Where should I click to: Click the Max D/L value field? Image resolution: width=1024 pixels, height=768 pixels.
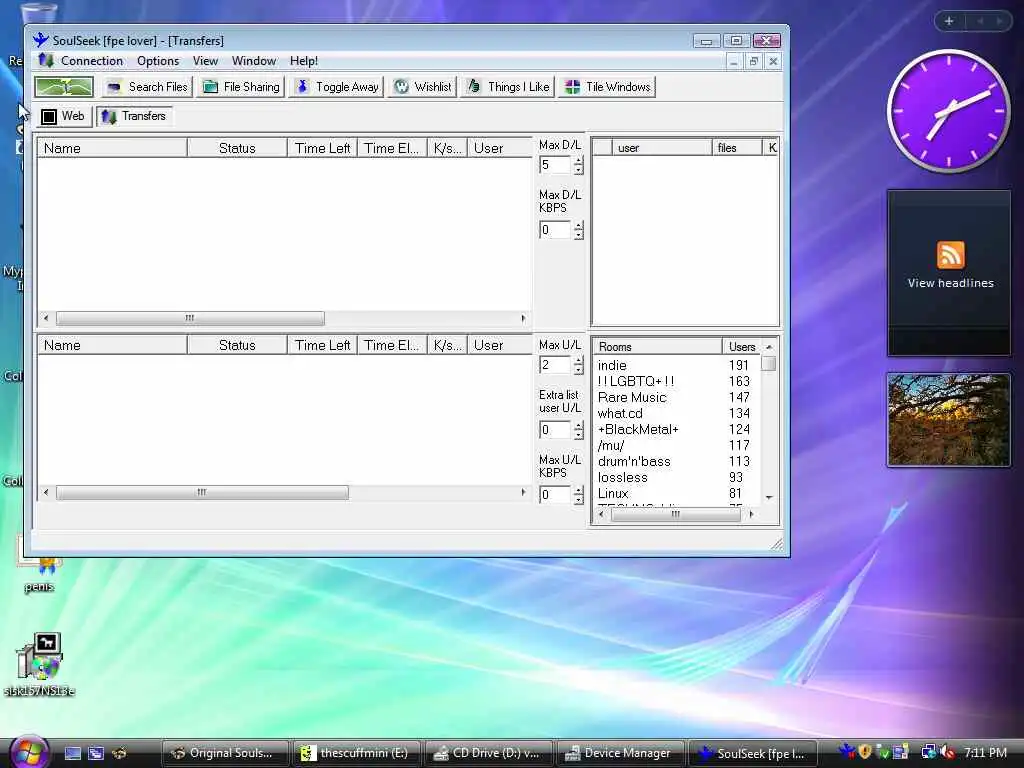555,165
